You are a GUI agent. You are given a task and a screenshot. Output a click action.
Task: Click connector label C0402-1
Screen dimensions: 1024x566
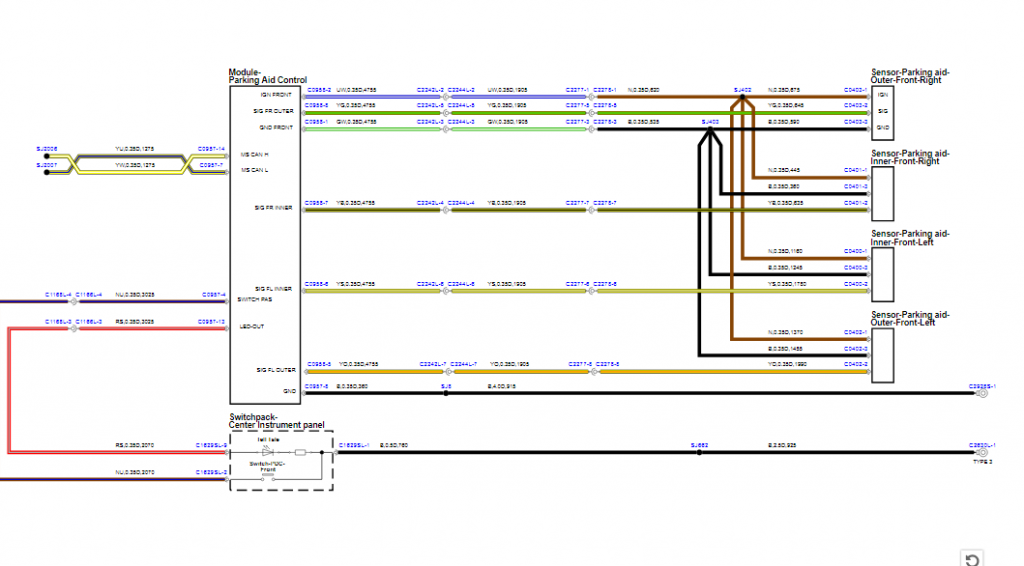point(856,332)
